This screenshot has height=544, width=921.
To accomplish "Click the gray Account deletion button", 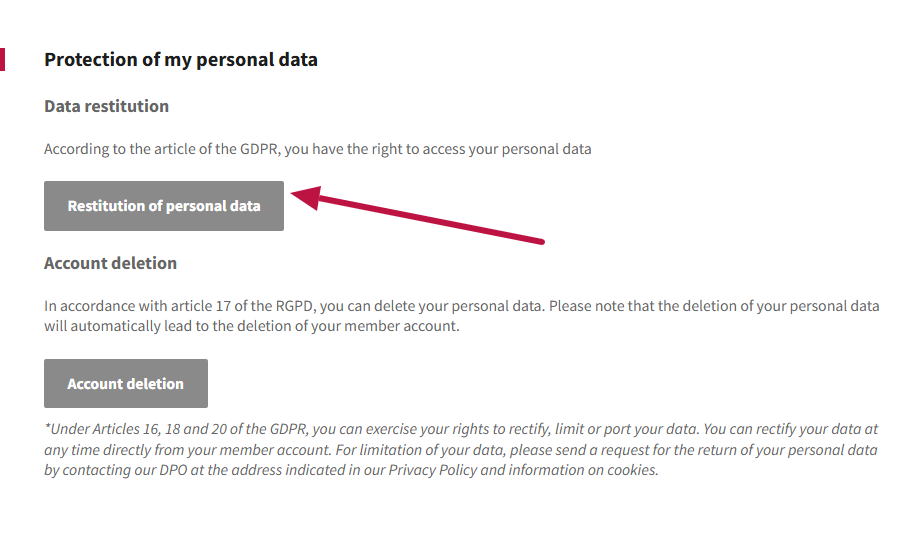I will pyautogui.click(x=126, y=384).
